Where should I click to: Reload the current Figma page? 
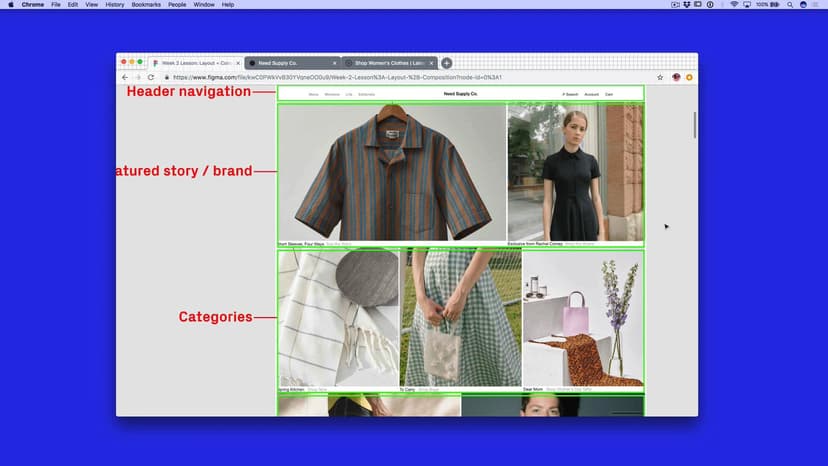click(151, 77)
